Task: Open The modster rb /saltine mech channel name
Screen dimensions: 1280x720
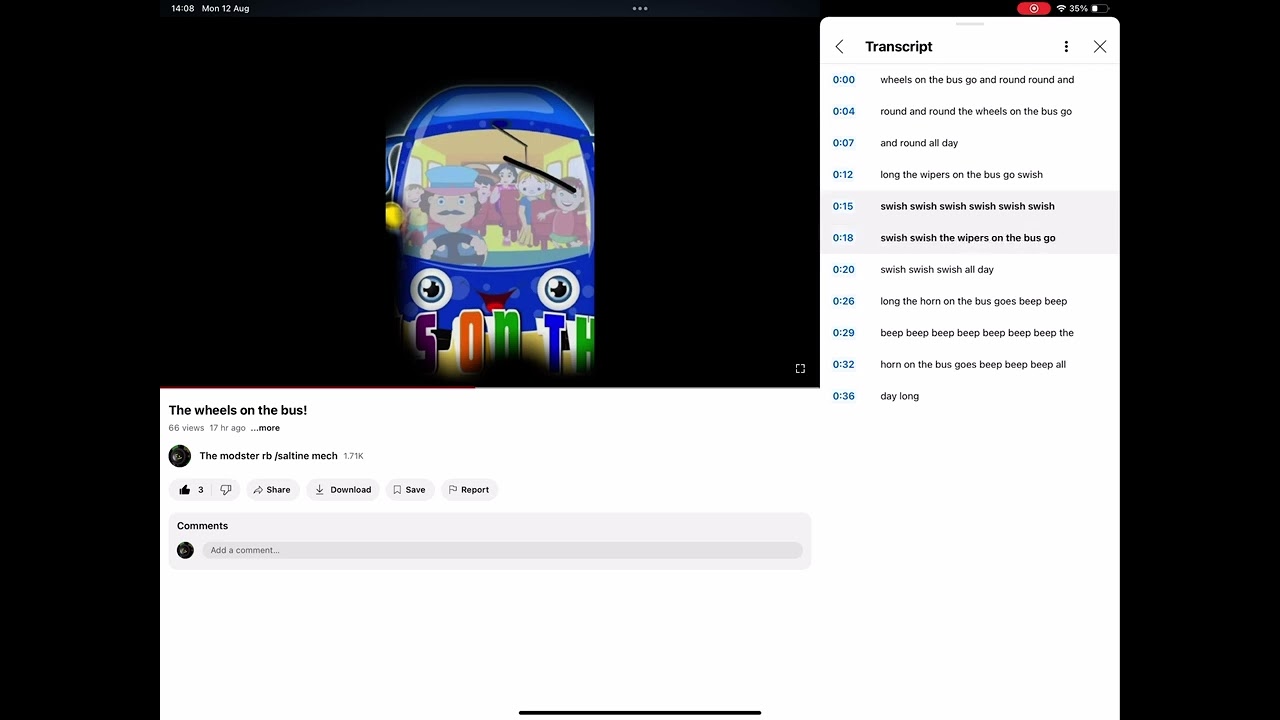Action: point(268,456)
